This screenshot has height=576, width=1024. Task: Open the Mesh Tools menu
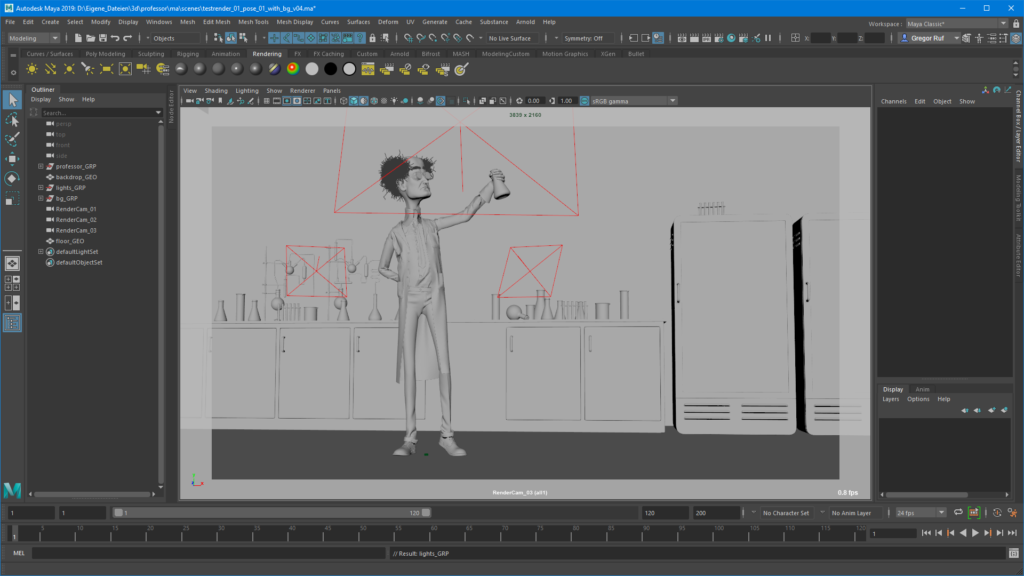253,22
